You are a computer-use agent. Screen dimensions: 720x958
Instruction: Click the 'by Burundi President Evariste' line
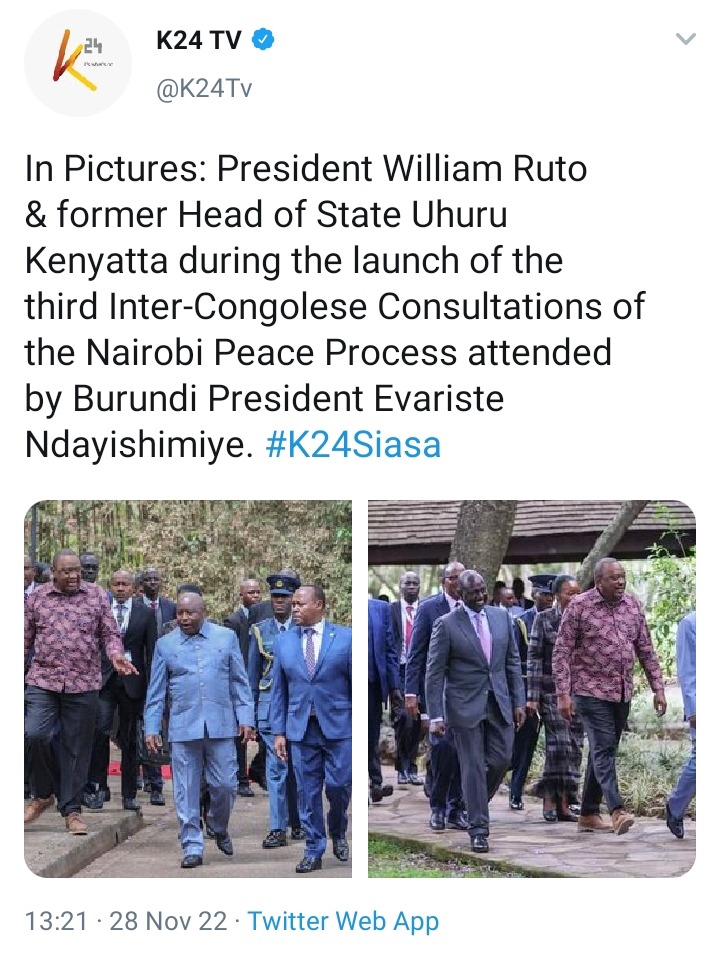click(x=264, y=399)
